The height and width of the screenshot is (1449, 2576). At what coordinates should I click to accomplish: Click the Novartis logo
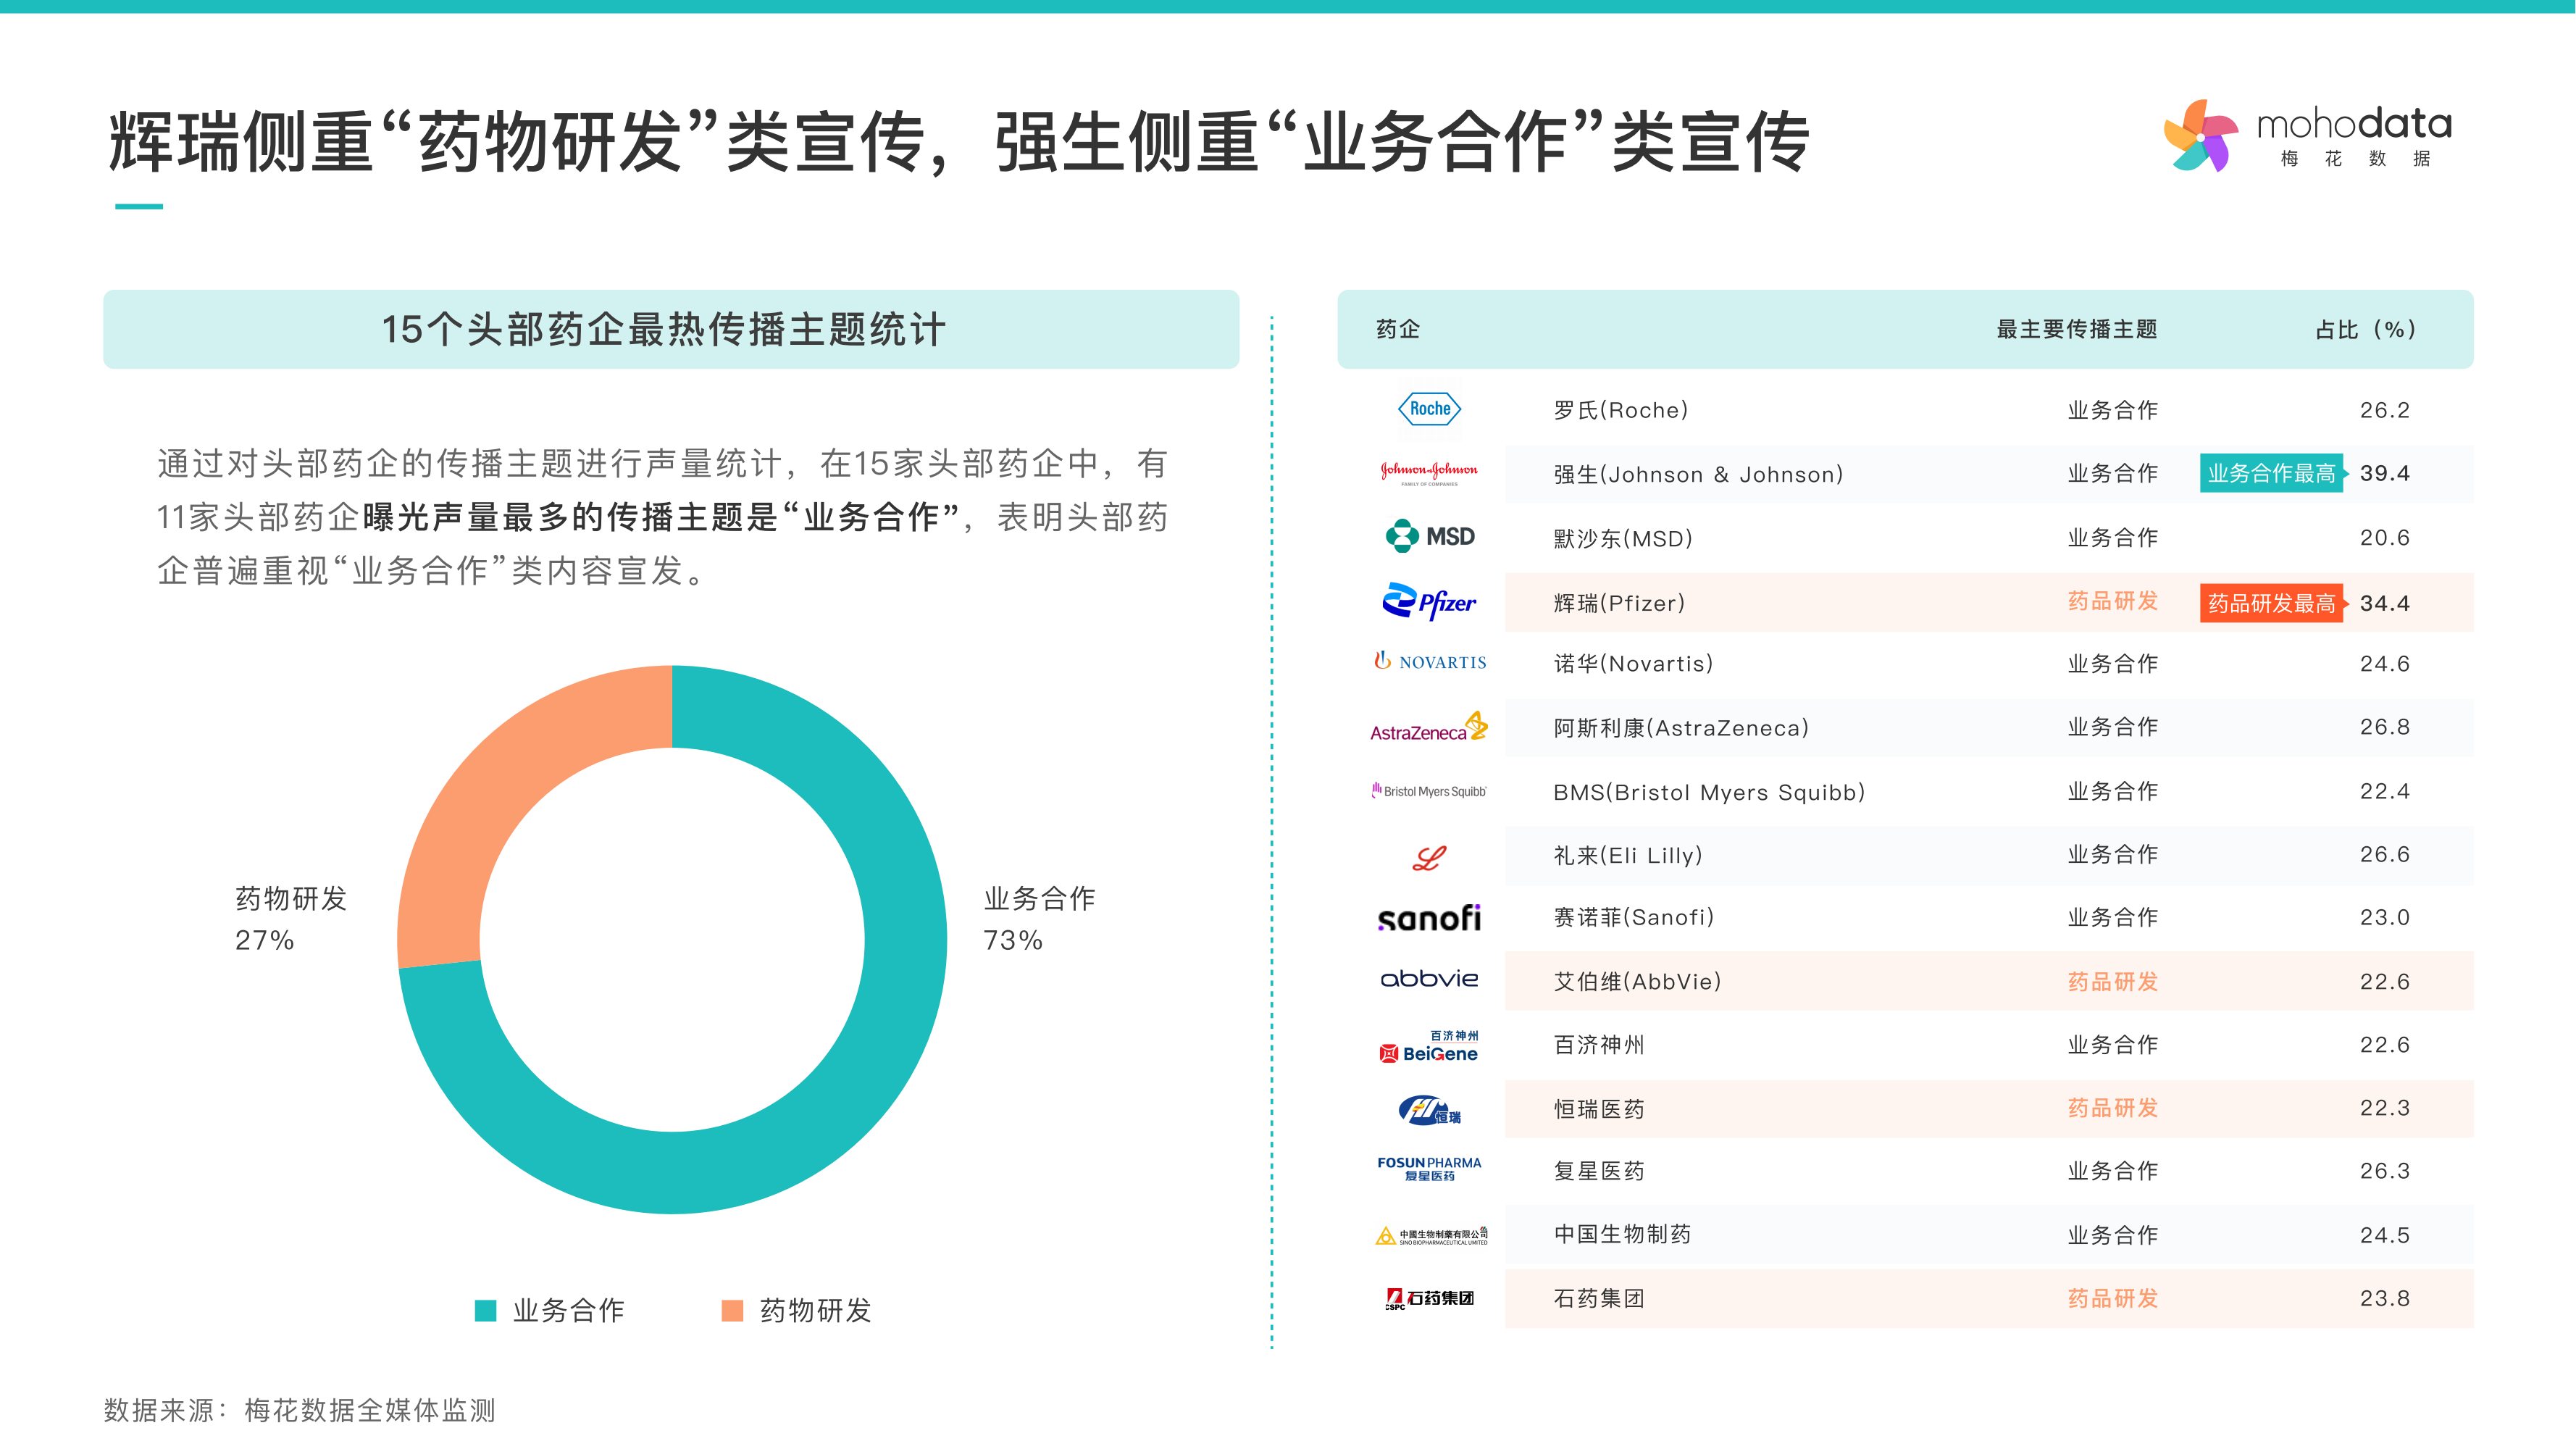(1430, 662)
